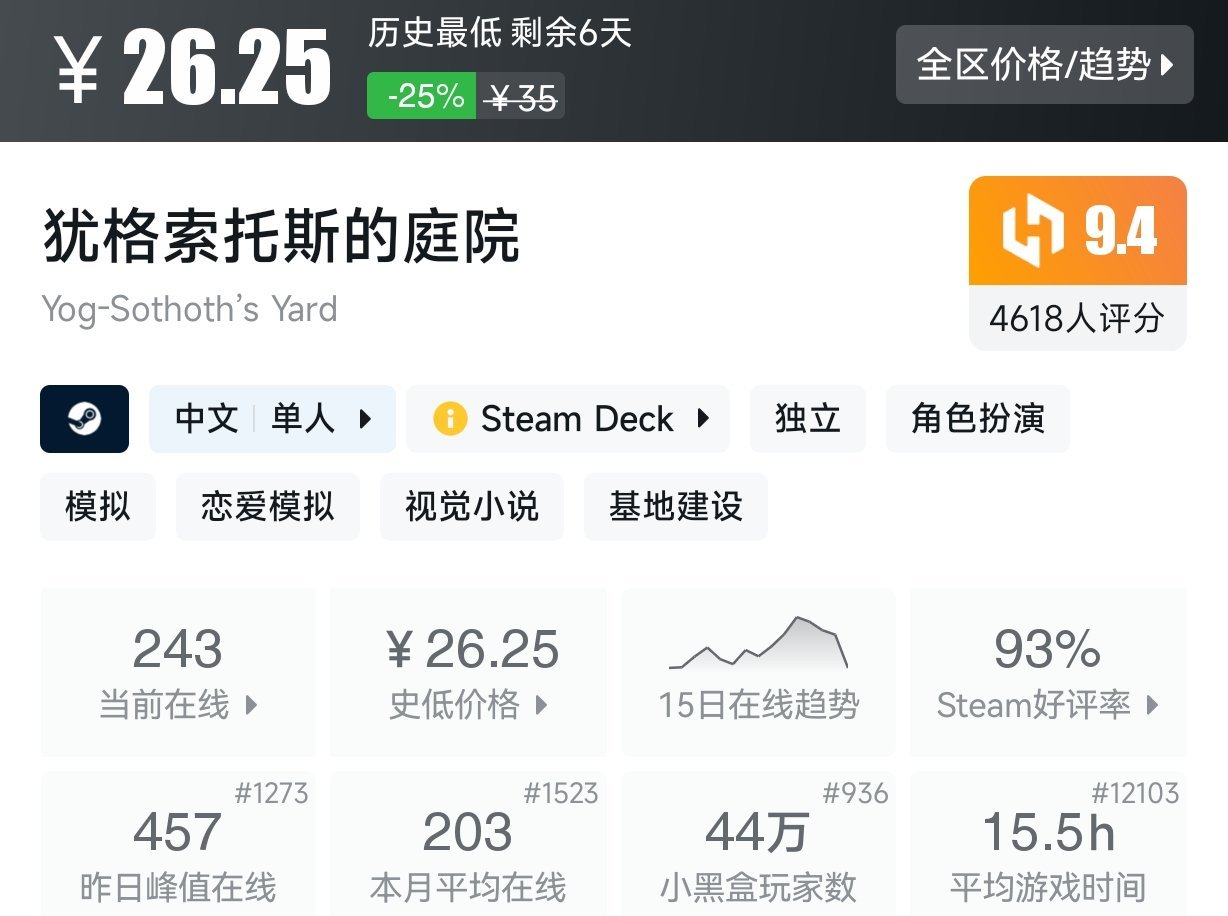Viewport: 1228px width, 916px height.
Task: Tap the struck-through original price ¥35
Action: 520,97
